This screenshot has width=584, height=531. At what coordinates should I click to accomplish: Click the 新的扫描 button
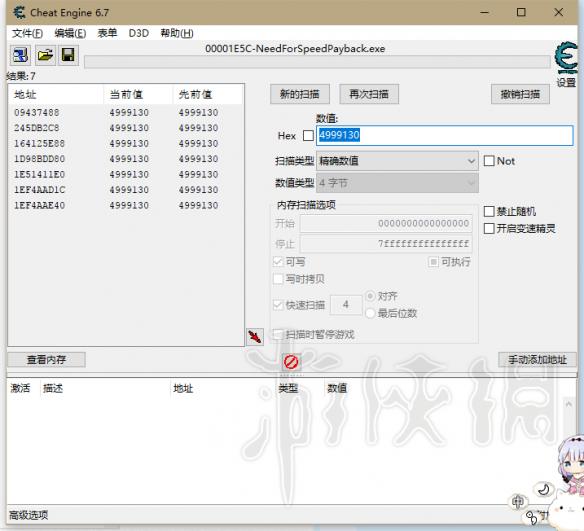(300, 94)
